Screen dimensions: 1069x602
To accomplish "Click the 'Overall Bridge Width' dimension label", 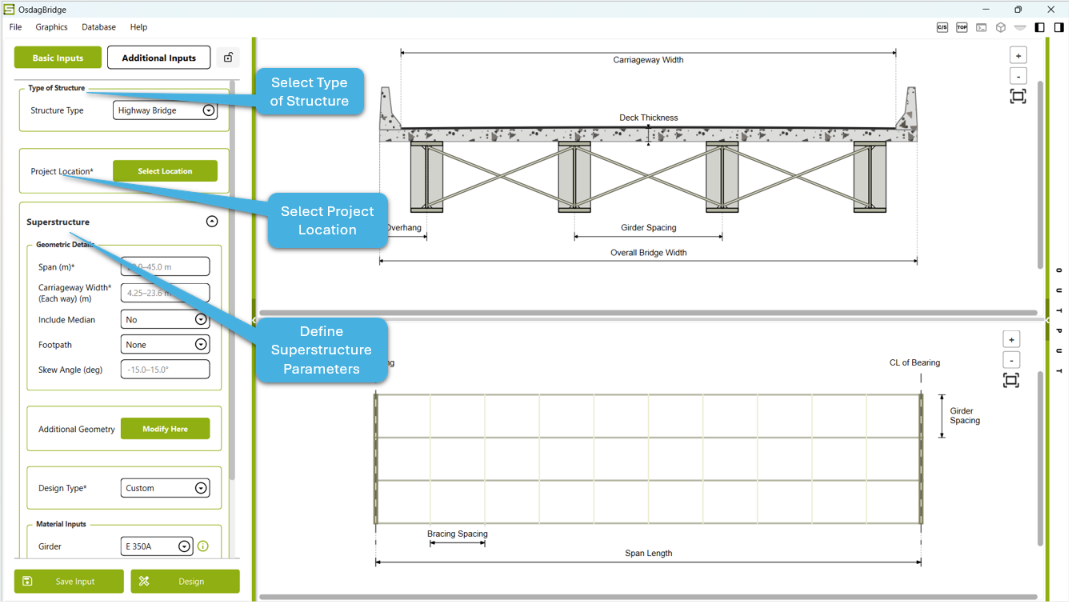I will 648,253.
